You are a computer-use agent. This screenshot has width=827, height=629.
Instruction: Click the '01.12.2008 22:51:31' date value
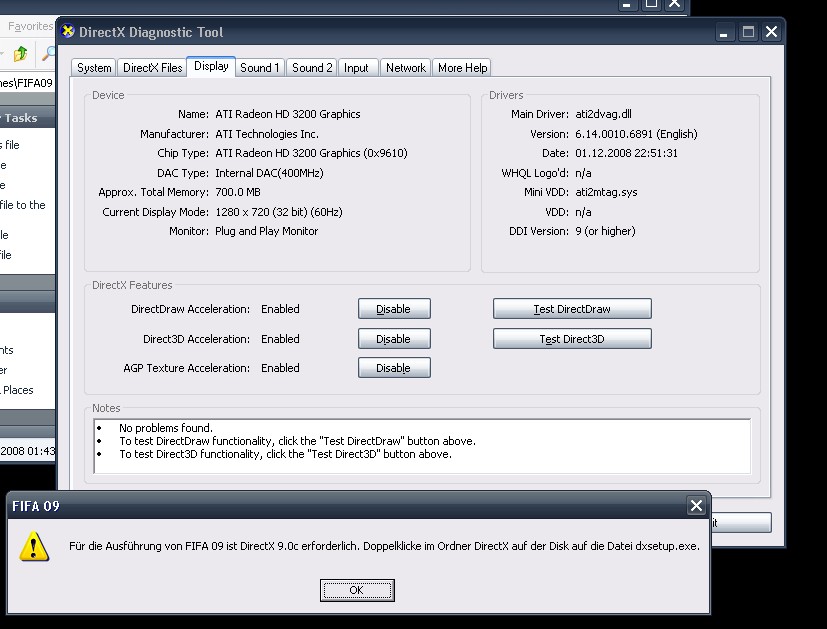(626, 153)
